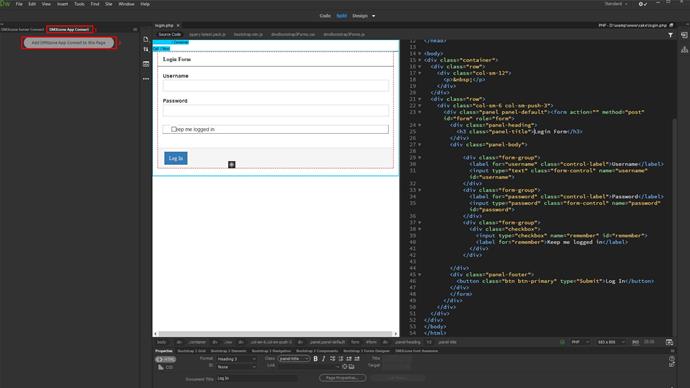The height and width of the screenshot is (388, 690).
Task: Open the Insert menu
Action: [x=62, y=4]
